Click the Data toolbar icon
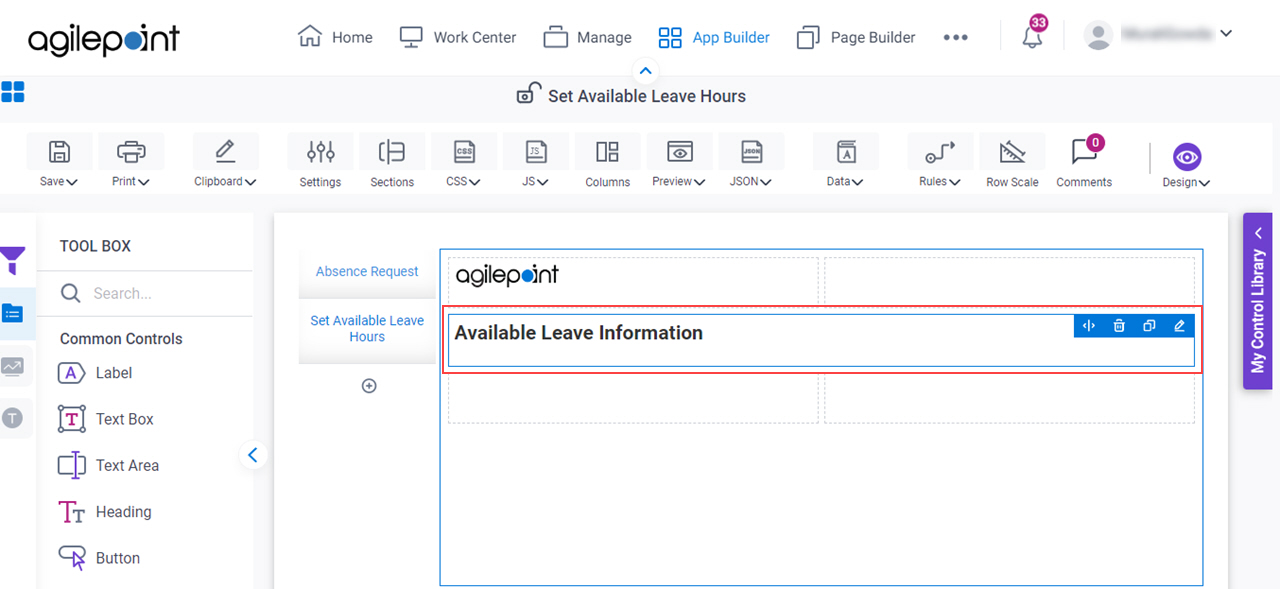The width and height of the screenshot is (1280, 589). (x=846, y=152)
